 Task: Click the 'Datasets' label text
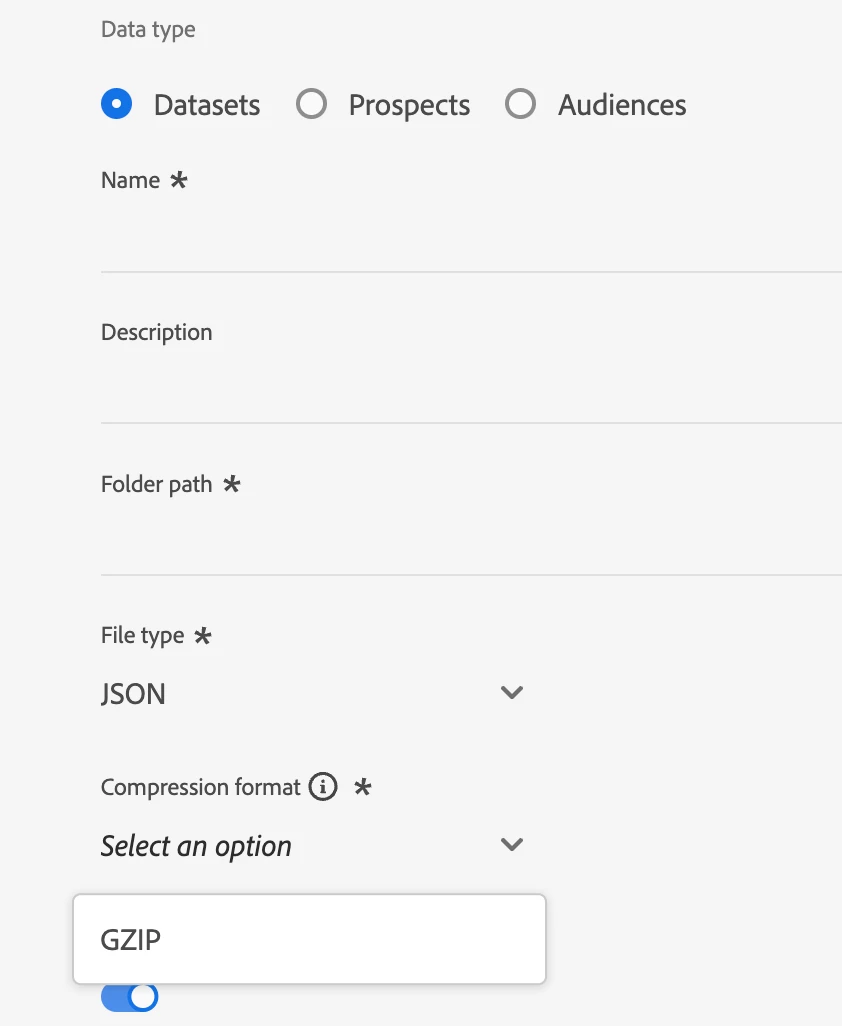pos(207,105)
